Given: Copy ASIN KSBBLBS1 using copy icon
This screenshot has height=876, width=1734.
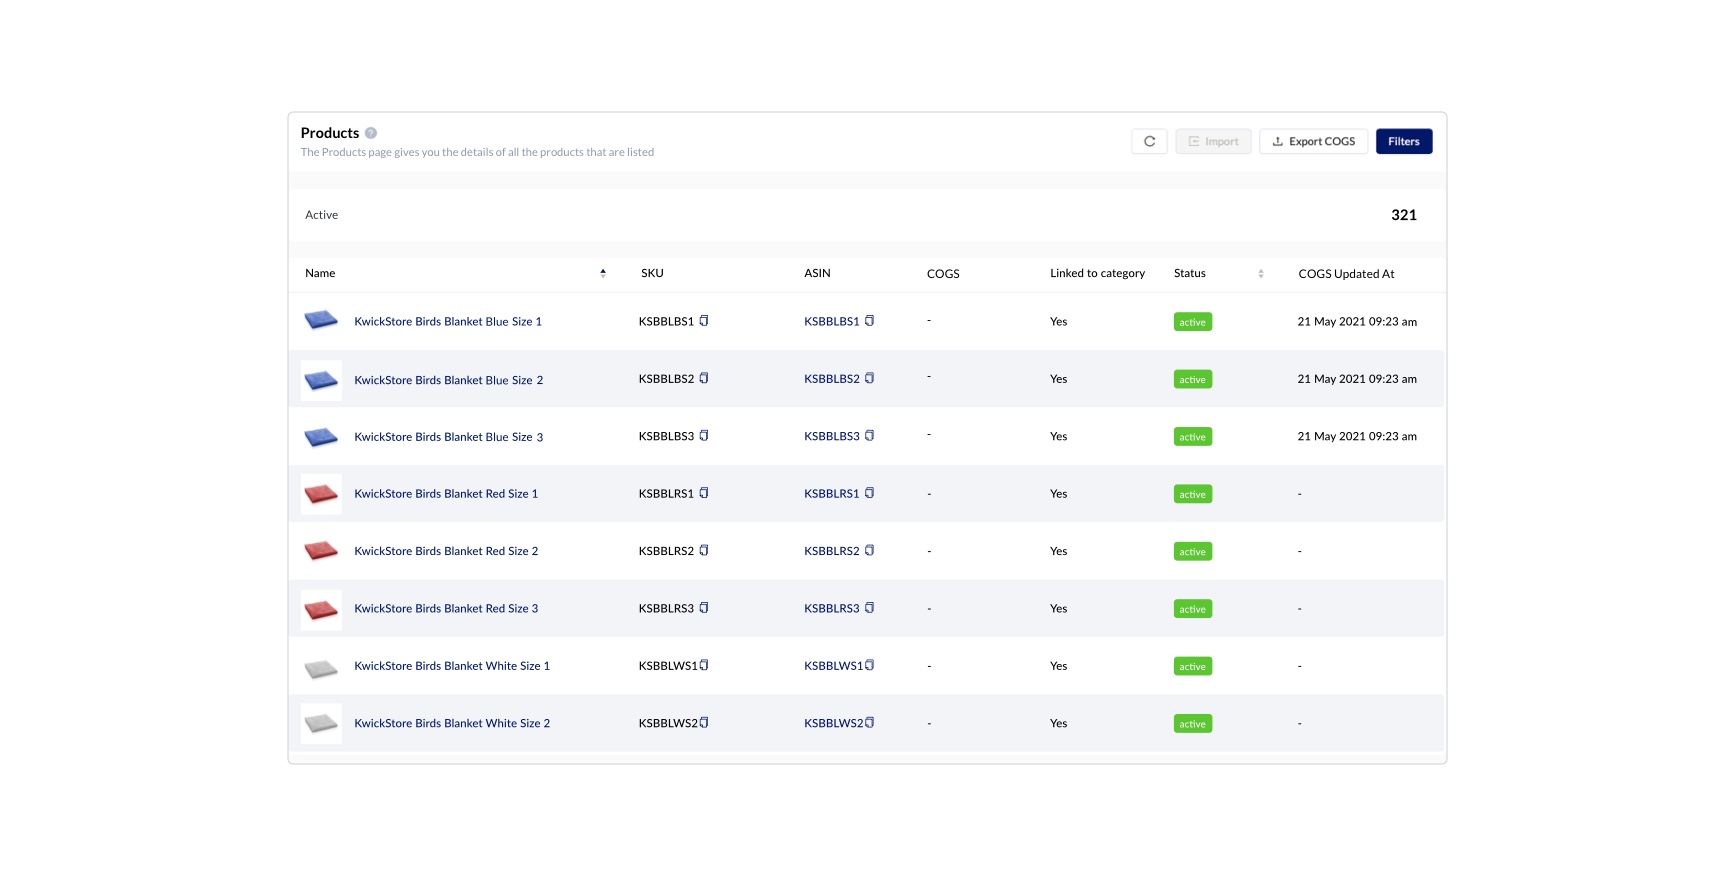Looking at the screenshot, I should (869, 321).
